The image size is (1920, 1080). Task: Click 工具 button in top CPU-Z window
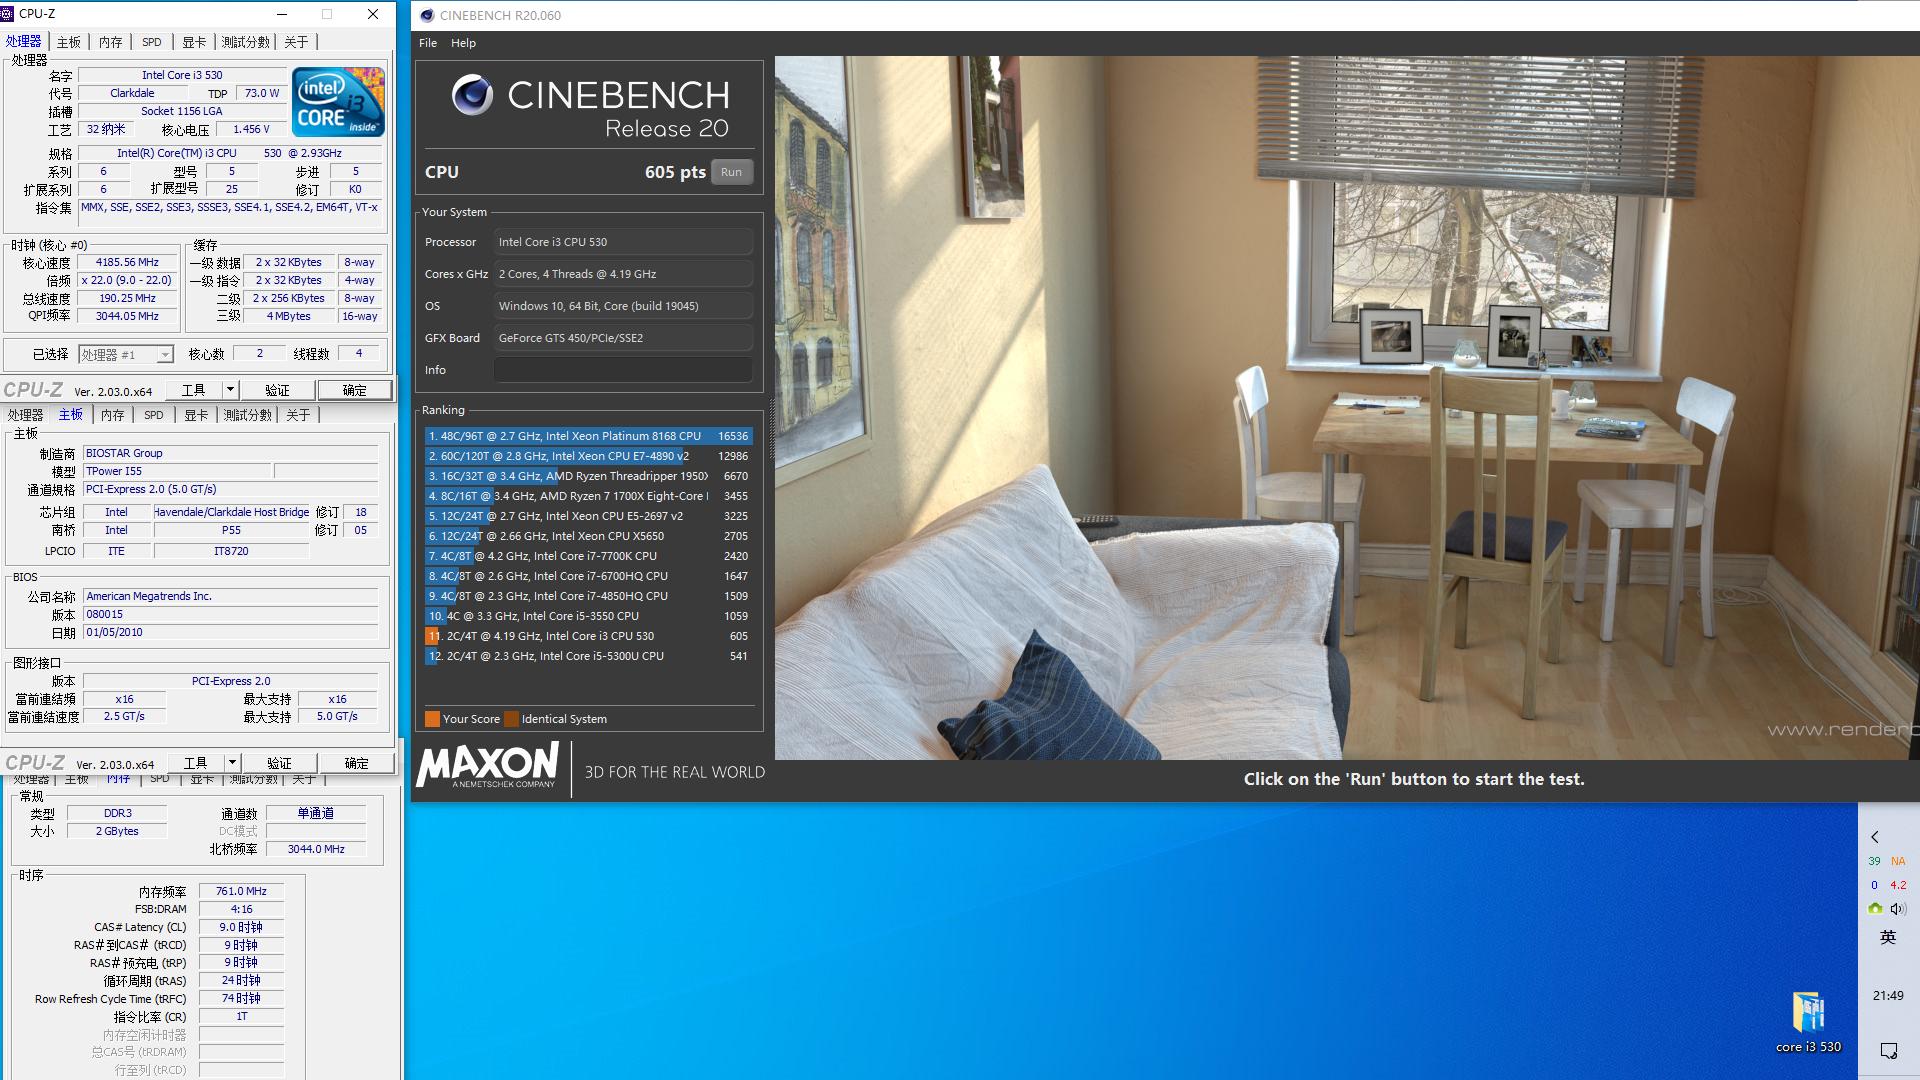(194, 390)
